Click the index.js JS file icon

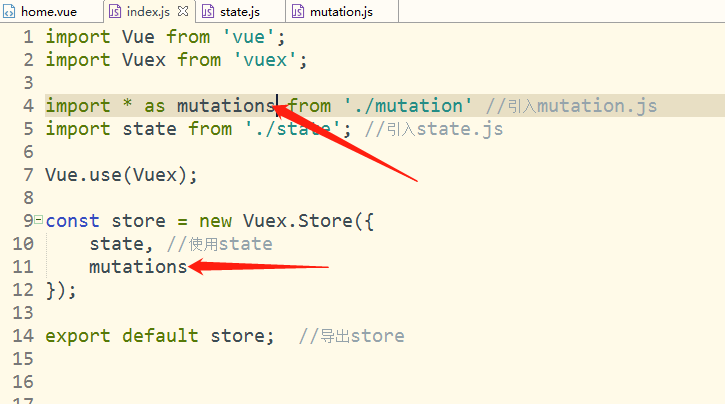pos(115,12)
